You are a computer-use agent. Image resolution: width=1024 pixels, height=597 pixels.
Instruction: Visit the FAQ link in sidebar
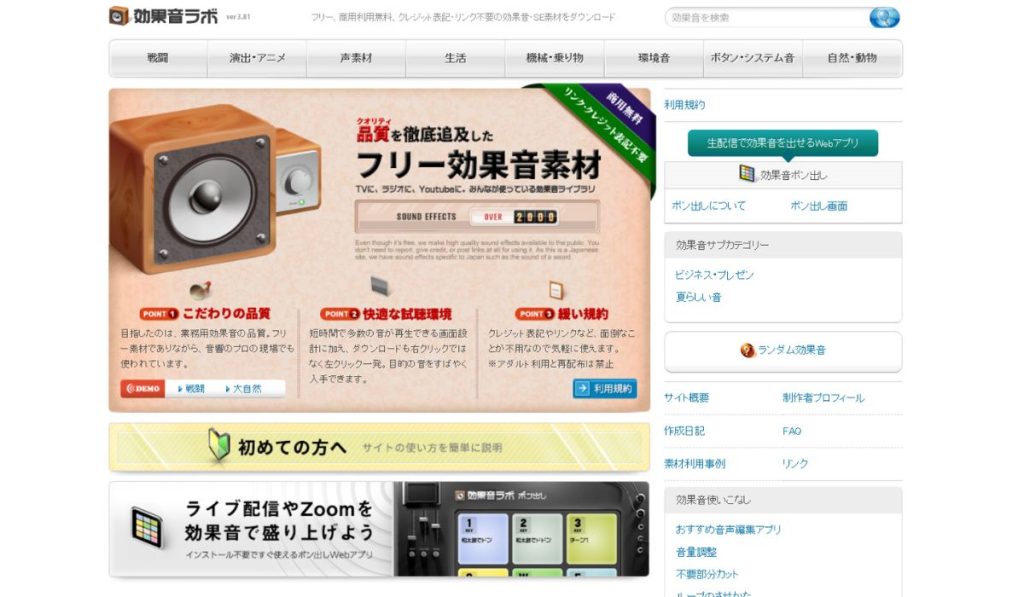pos(792,431)
